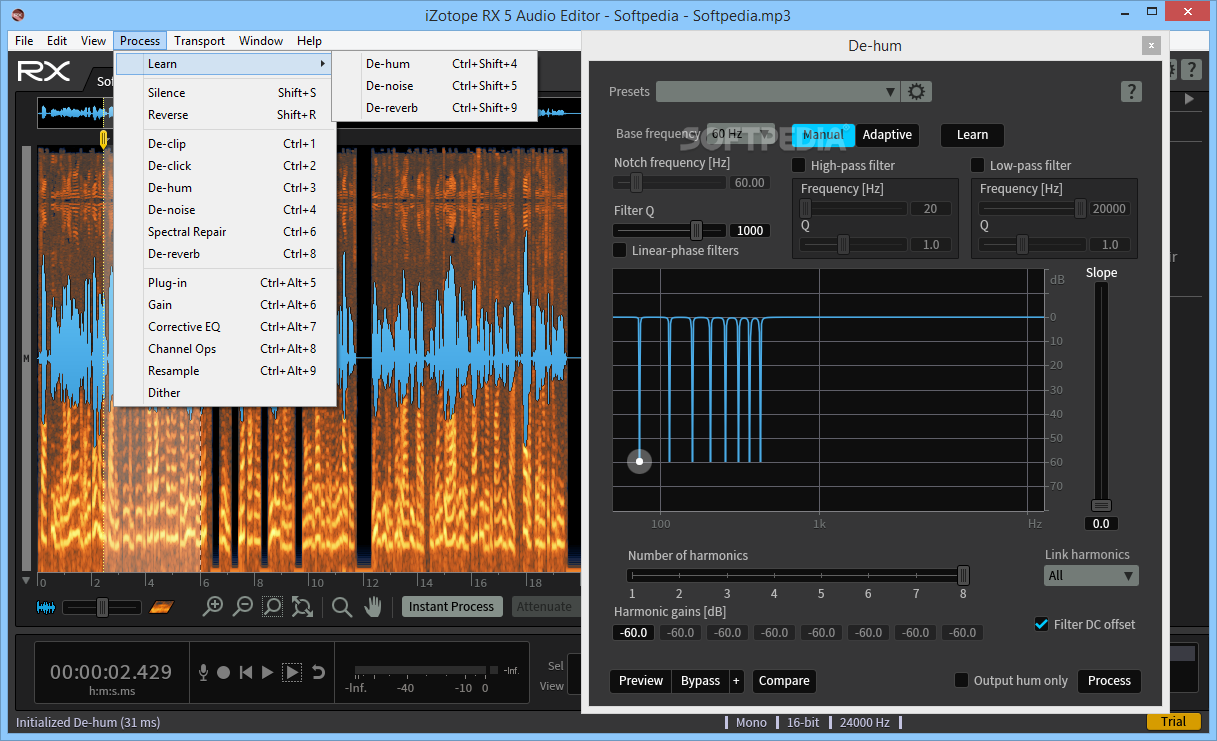This screenshot has width=1217, height=741.
Task: Choose Dither menu entry
Action: (225, 393)
